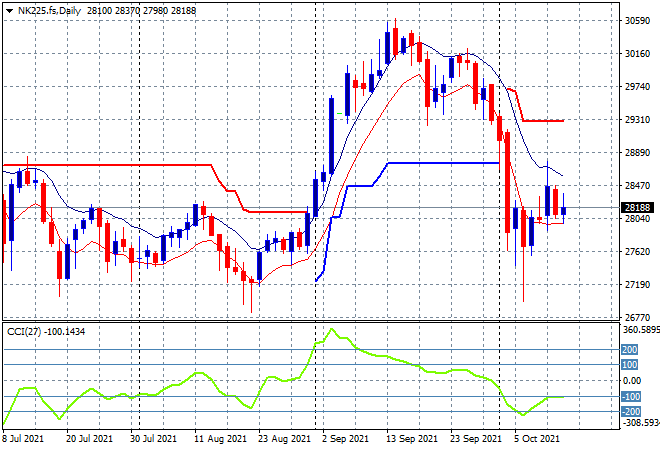This screenshot has height=450, width=660.
Task: Click the 27620 price axis label
Action: 637,251
